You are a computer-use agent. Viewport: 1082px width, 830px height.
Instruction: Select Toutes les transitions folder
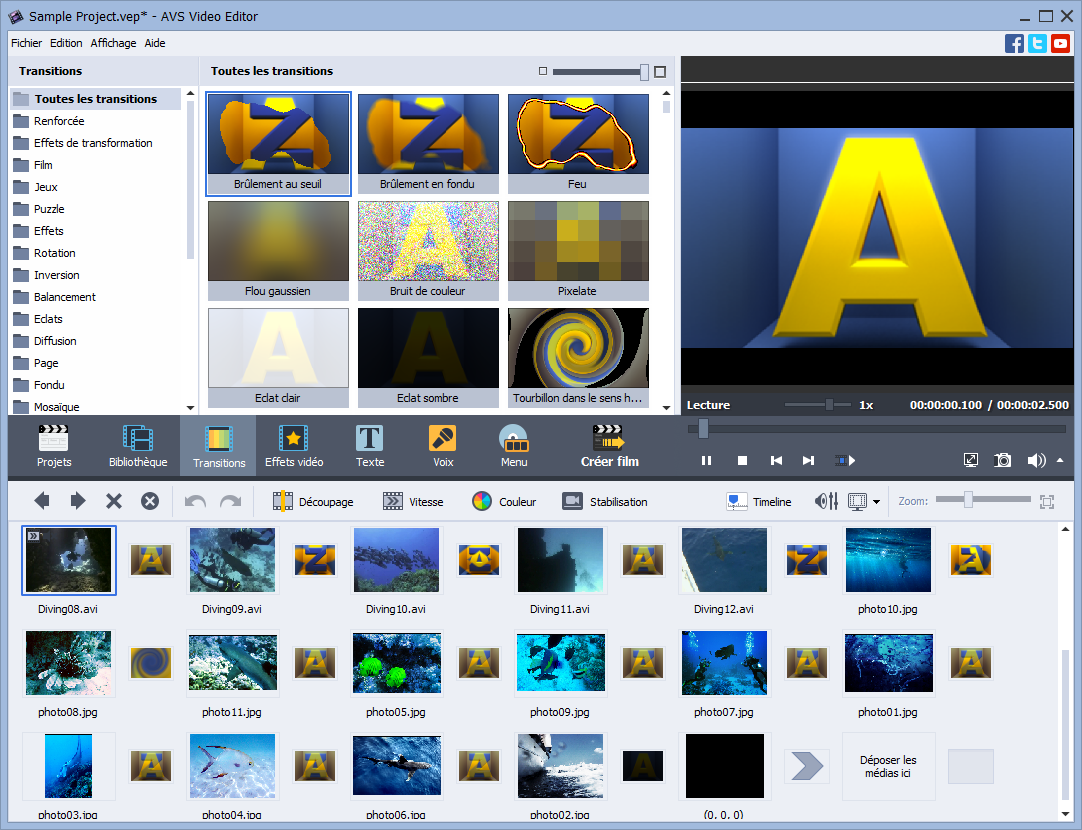[x=96, y=99]
